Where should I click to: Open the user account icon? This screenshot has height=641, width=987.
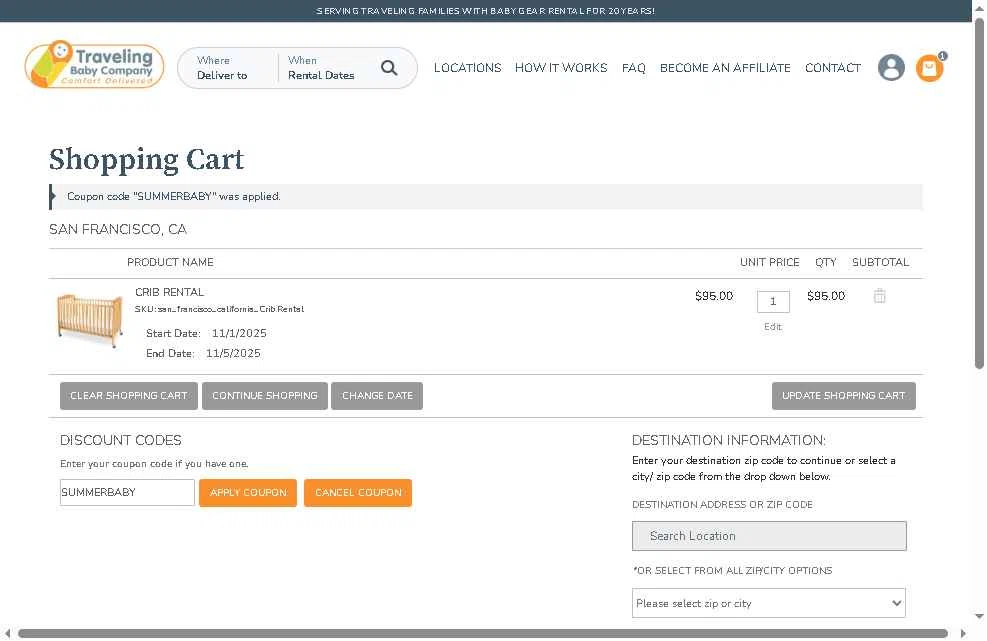point(891,67)
